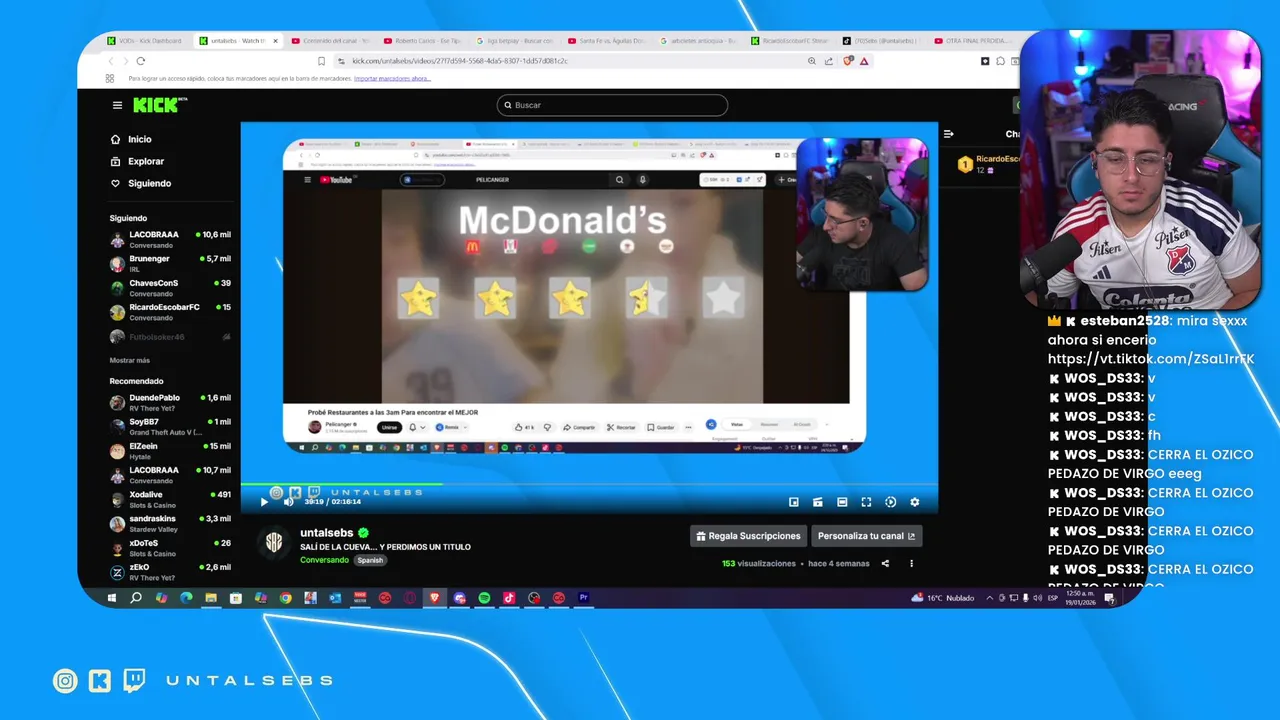Open weather widget 16°C Nublado
The image size is (1280, 720).
pos(943,598)
